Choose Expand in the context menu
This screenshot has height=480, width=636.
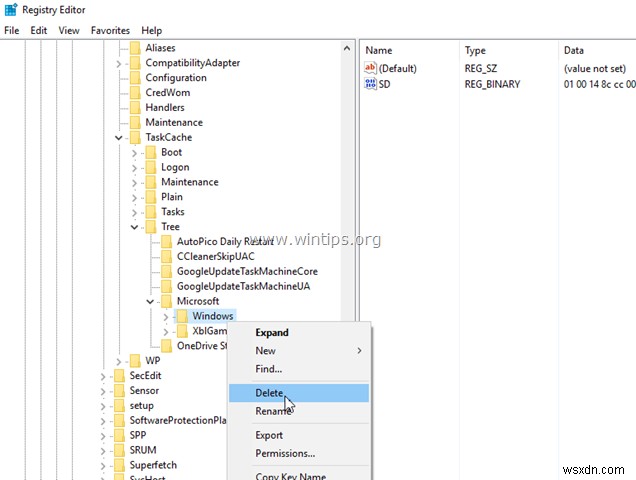click(x=299, y=333)
